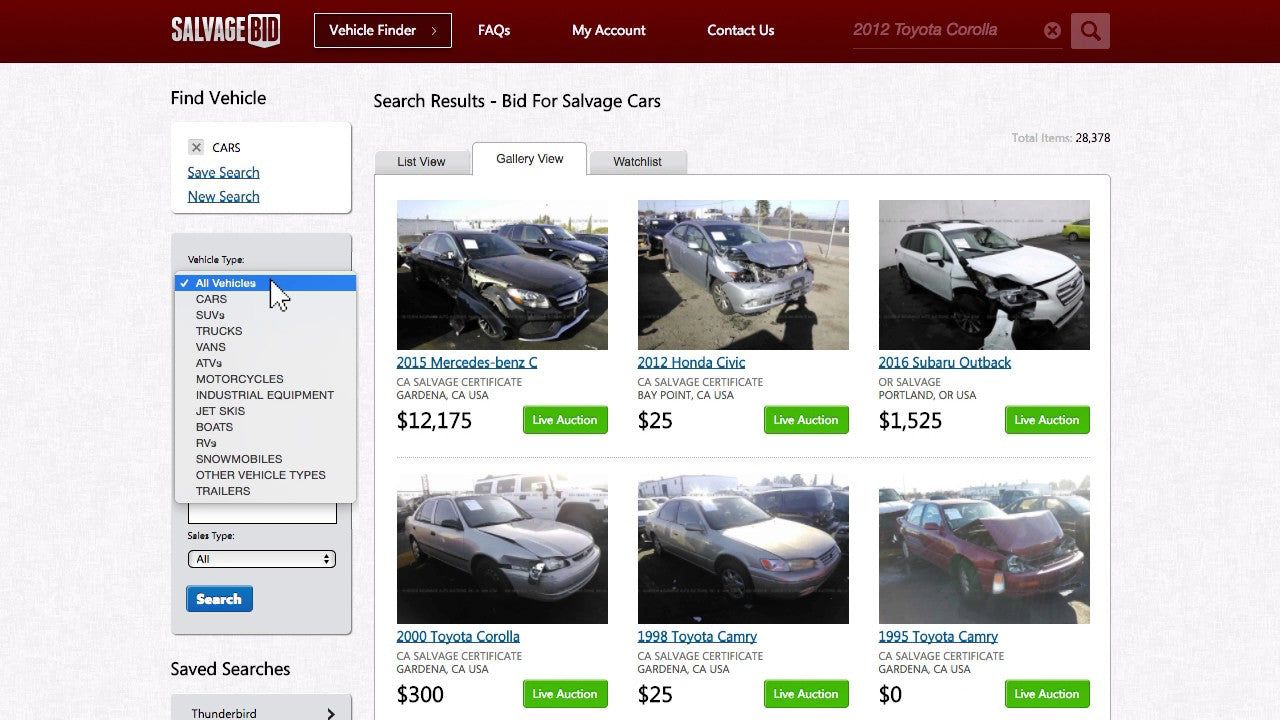Open the 2012 Honda Civic listing link
1280x720 pixels.
[691, 362]
